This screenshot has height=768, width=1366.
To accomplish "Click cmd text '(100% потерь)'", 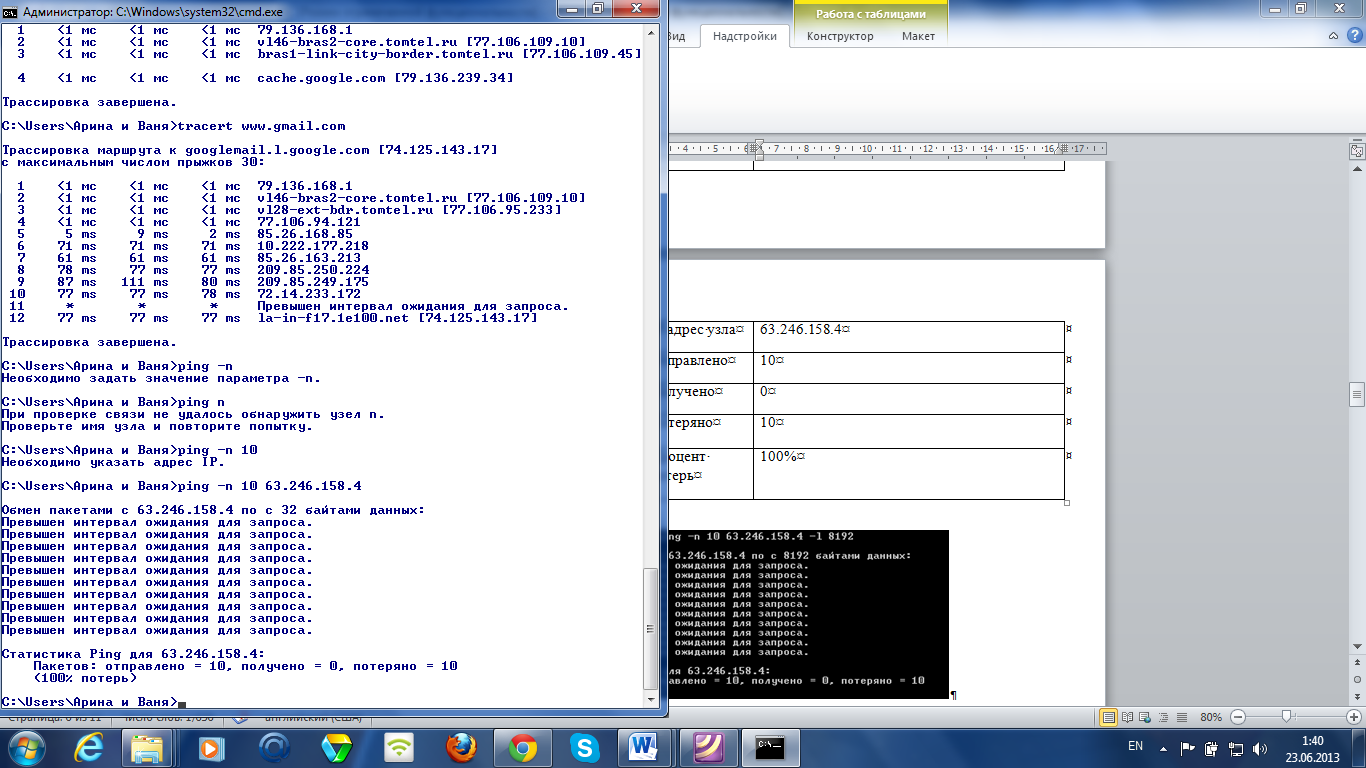I will 85,678.
